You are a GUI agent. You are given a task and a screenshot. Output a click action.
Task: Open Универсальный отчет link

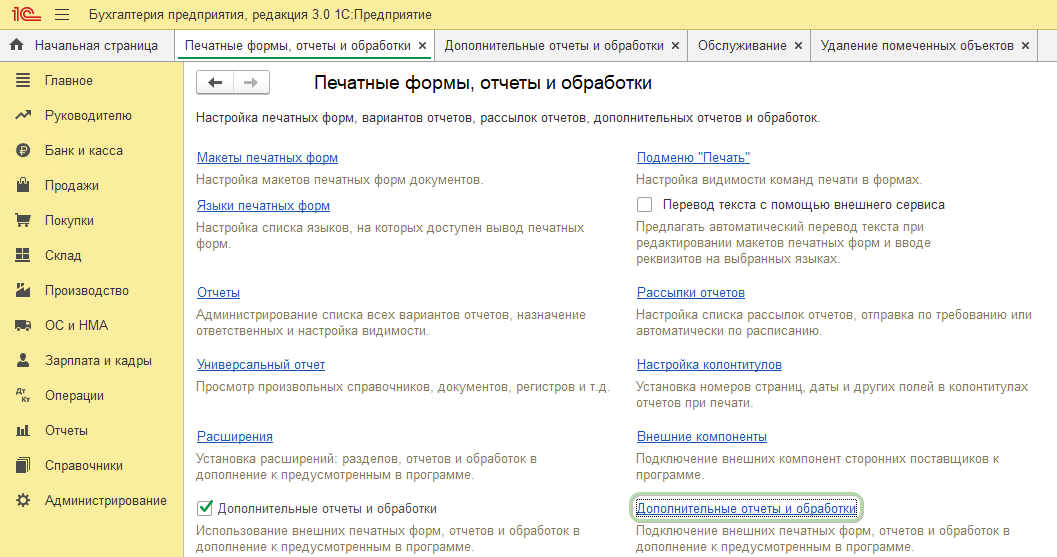[261, 364]
